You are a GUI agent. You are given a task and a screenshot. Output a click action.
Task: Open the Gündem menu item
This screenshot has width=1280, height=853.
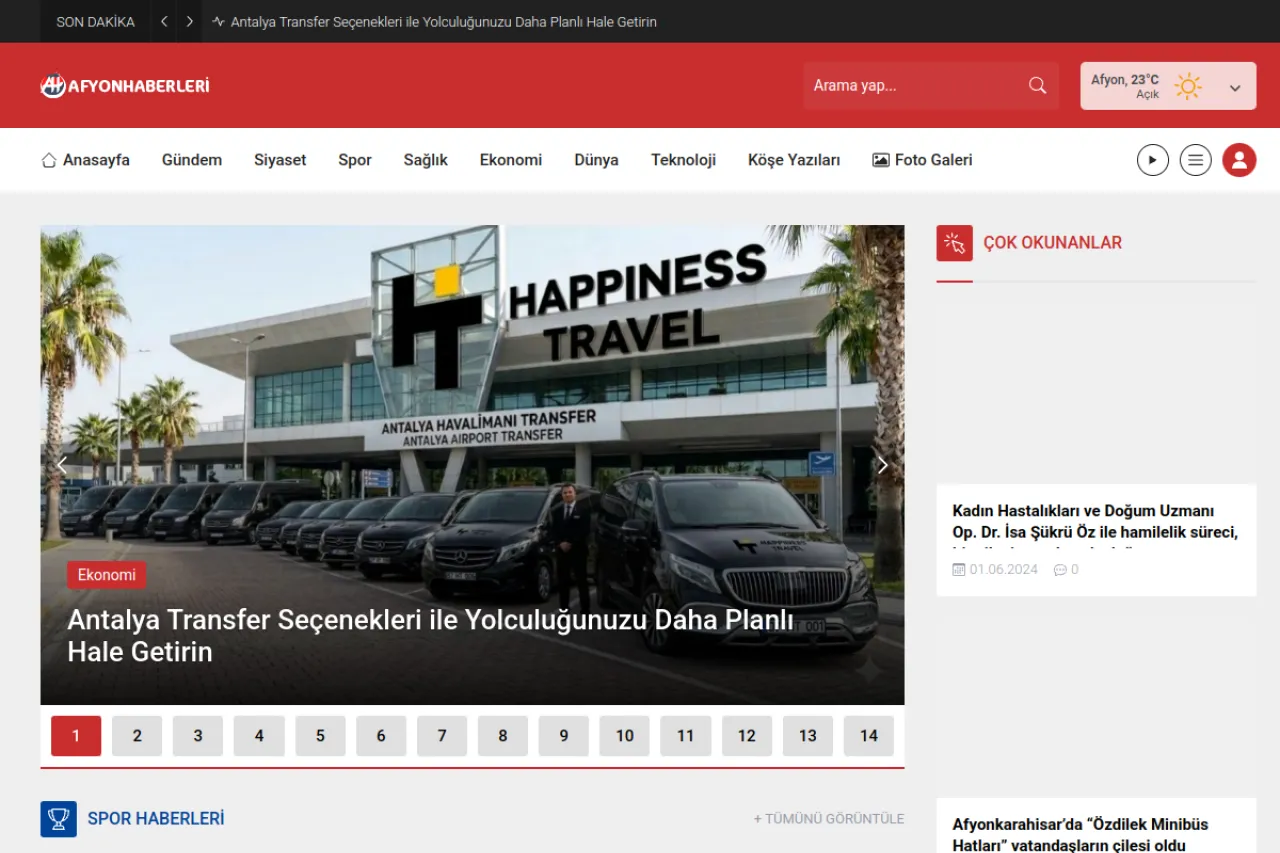192,160
